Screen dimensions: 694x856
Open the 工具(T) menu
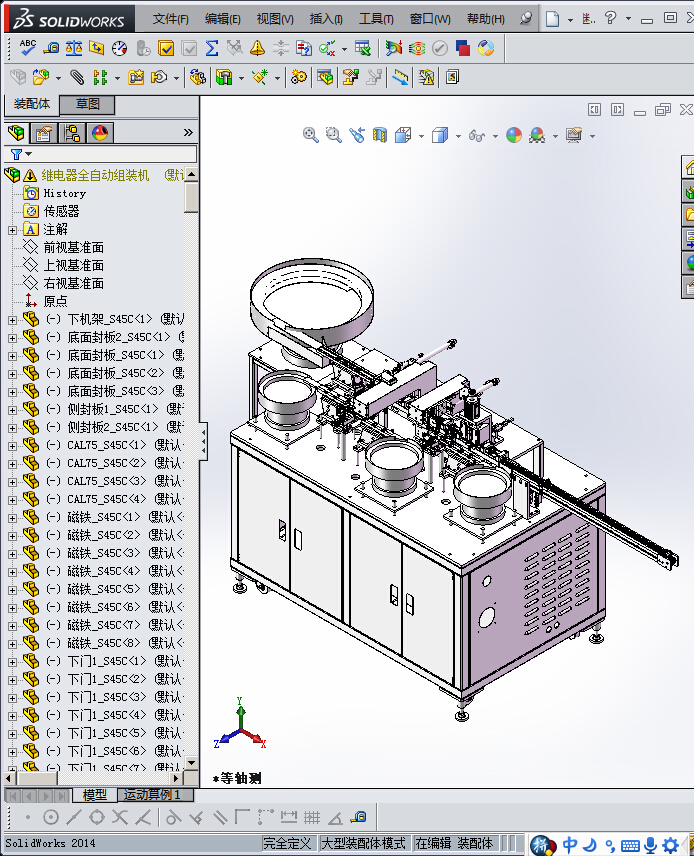tap(376, 19)
